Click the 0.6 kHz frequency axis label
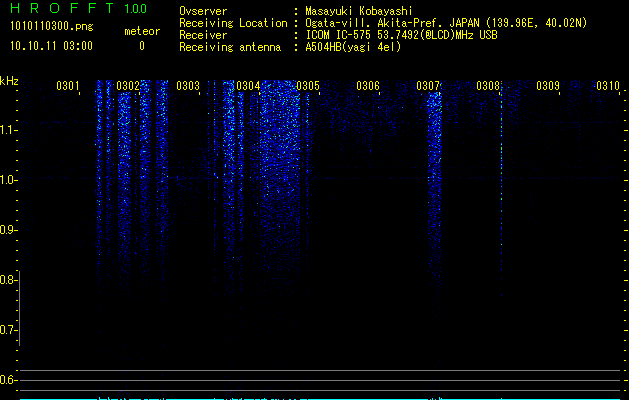Viewport: 629px width, 400px height. tap(7, 380)
